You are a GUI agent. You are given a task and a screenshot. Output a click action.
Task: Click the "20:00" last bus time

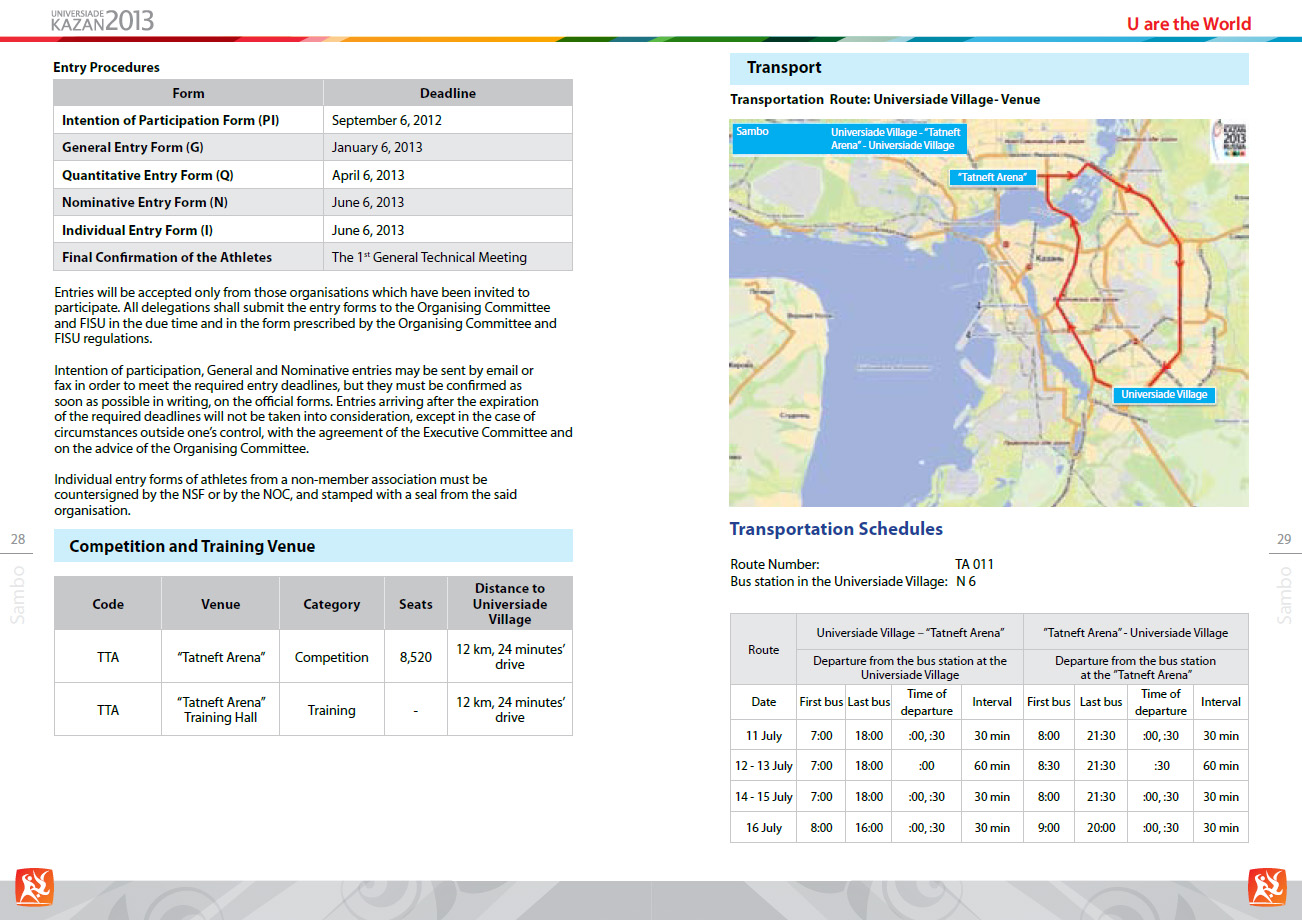pos(1101,828)
